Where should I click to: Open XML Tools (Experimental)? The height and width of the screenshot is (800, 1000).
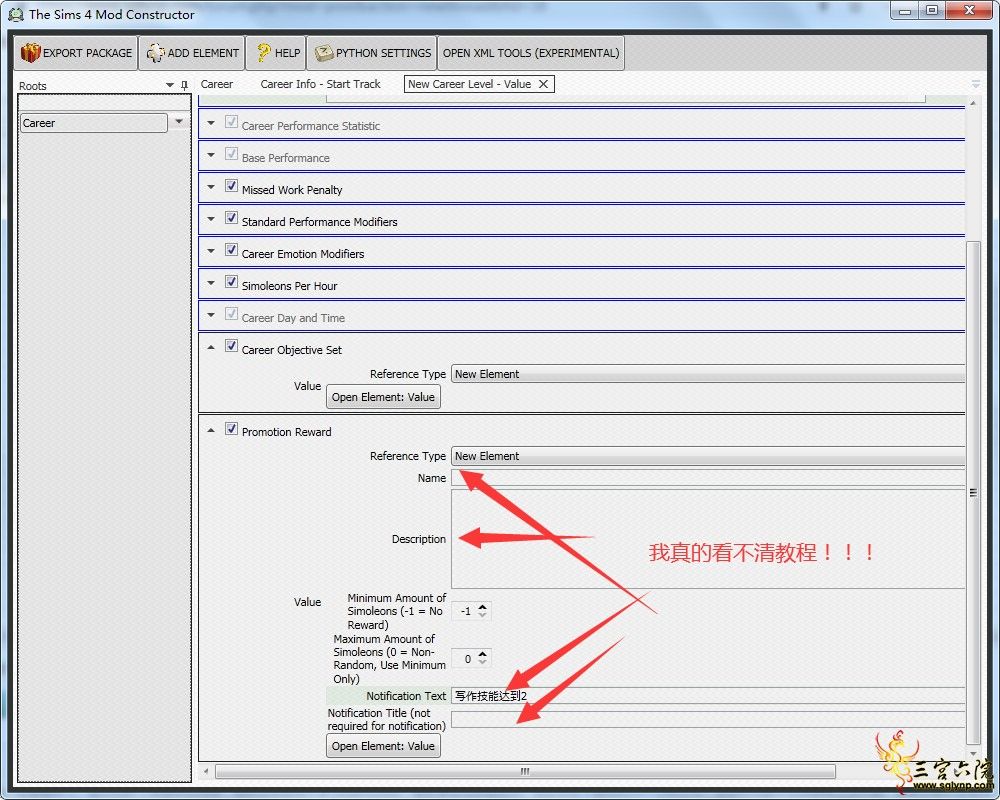pos(531,53)
